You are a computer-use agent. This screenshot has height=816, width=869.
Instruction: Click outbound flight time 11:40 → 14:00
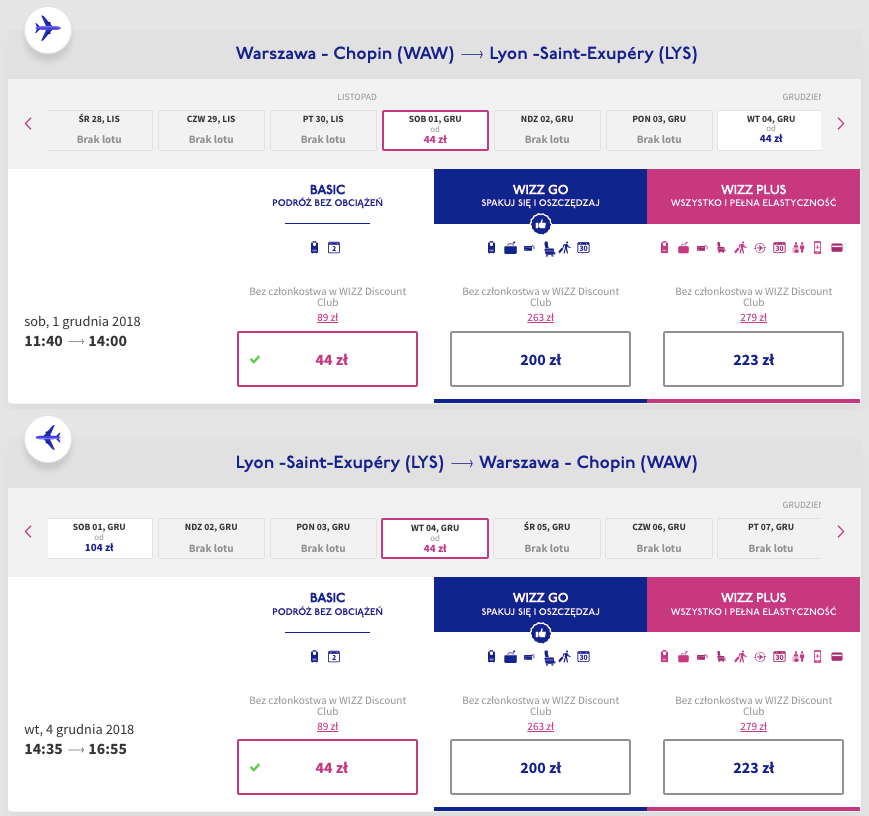[x=75, y=341]
